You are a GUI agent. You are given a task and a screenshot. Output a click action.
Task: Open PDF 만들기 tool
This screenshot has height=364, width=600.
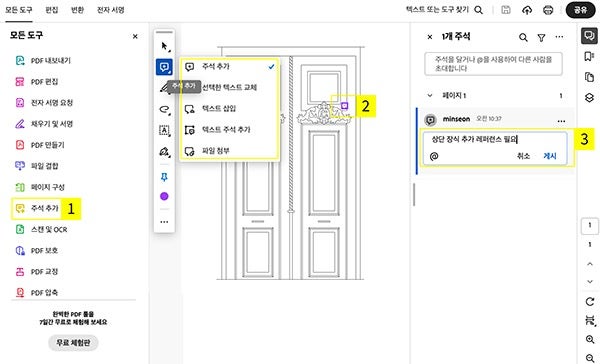[39, 145]
